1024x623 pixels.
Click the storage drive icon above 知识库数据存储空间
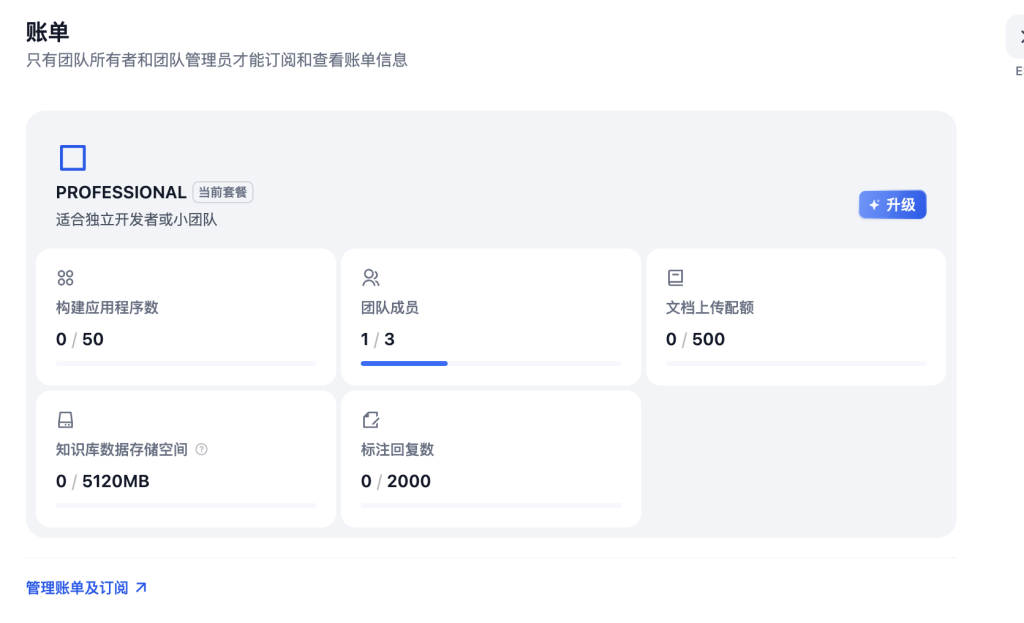[x=65, y=419]
